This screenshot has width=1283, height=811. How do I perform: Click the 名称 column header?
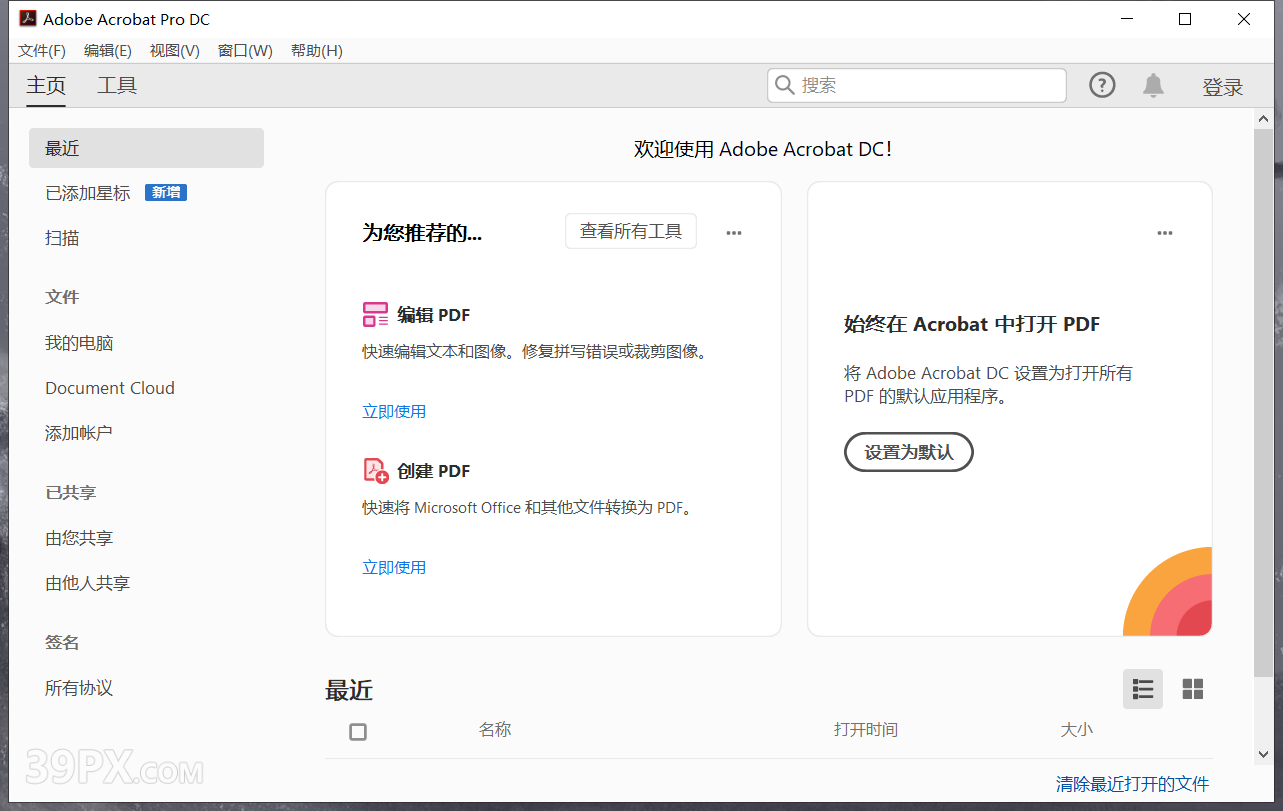coord(495,730)
